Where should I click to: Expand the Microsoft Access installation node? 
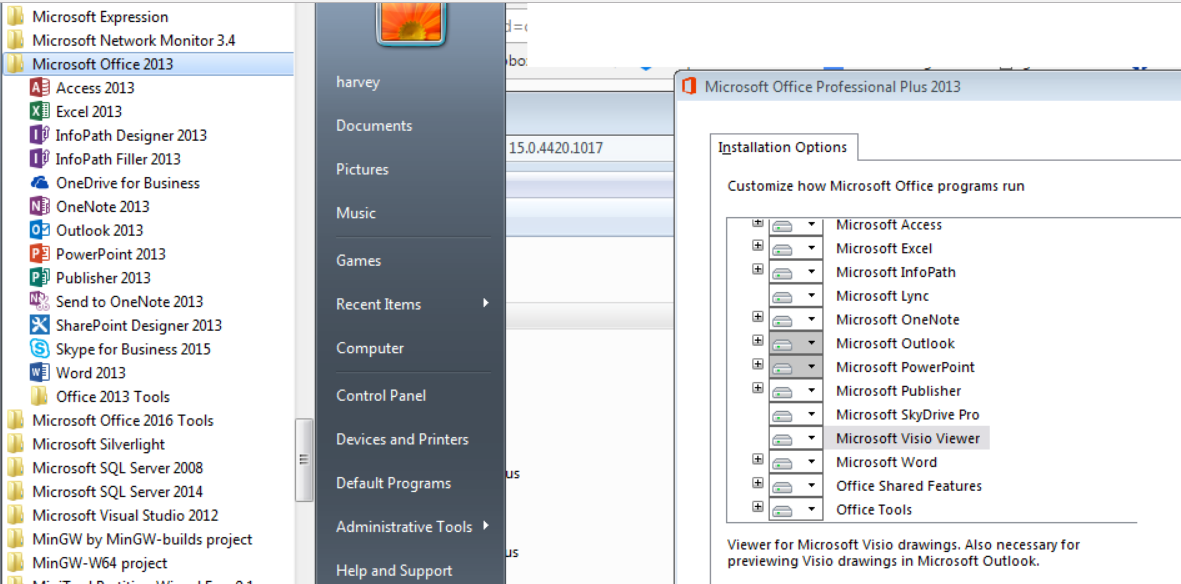coord(757,222)
